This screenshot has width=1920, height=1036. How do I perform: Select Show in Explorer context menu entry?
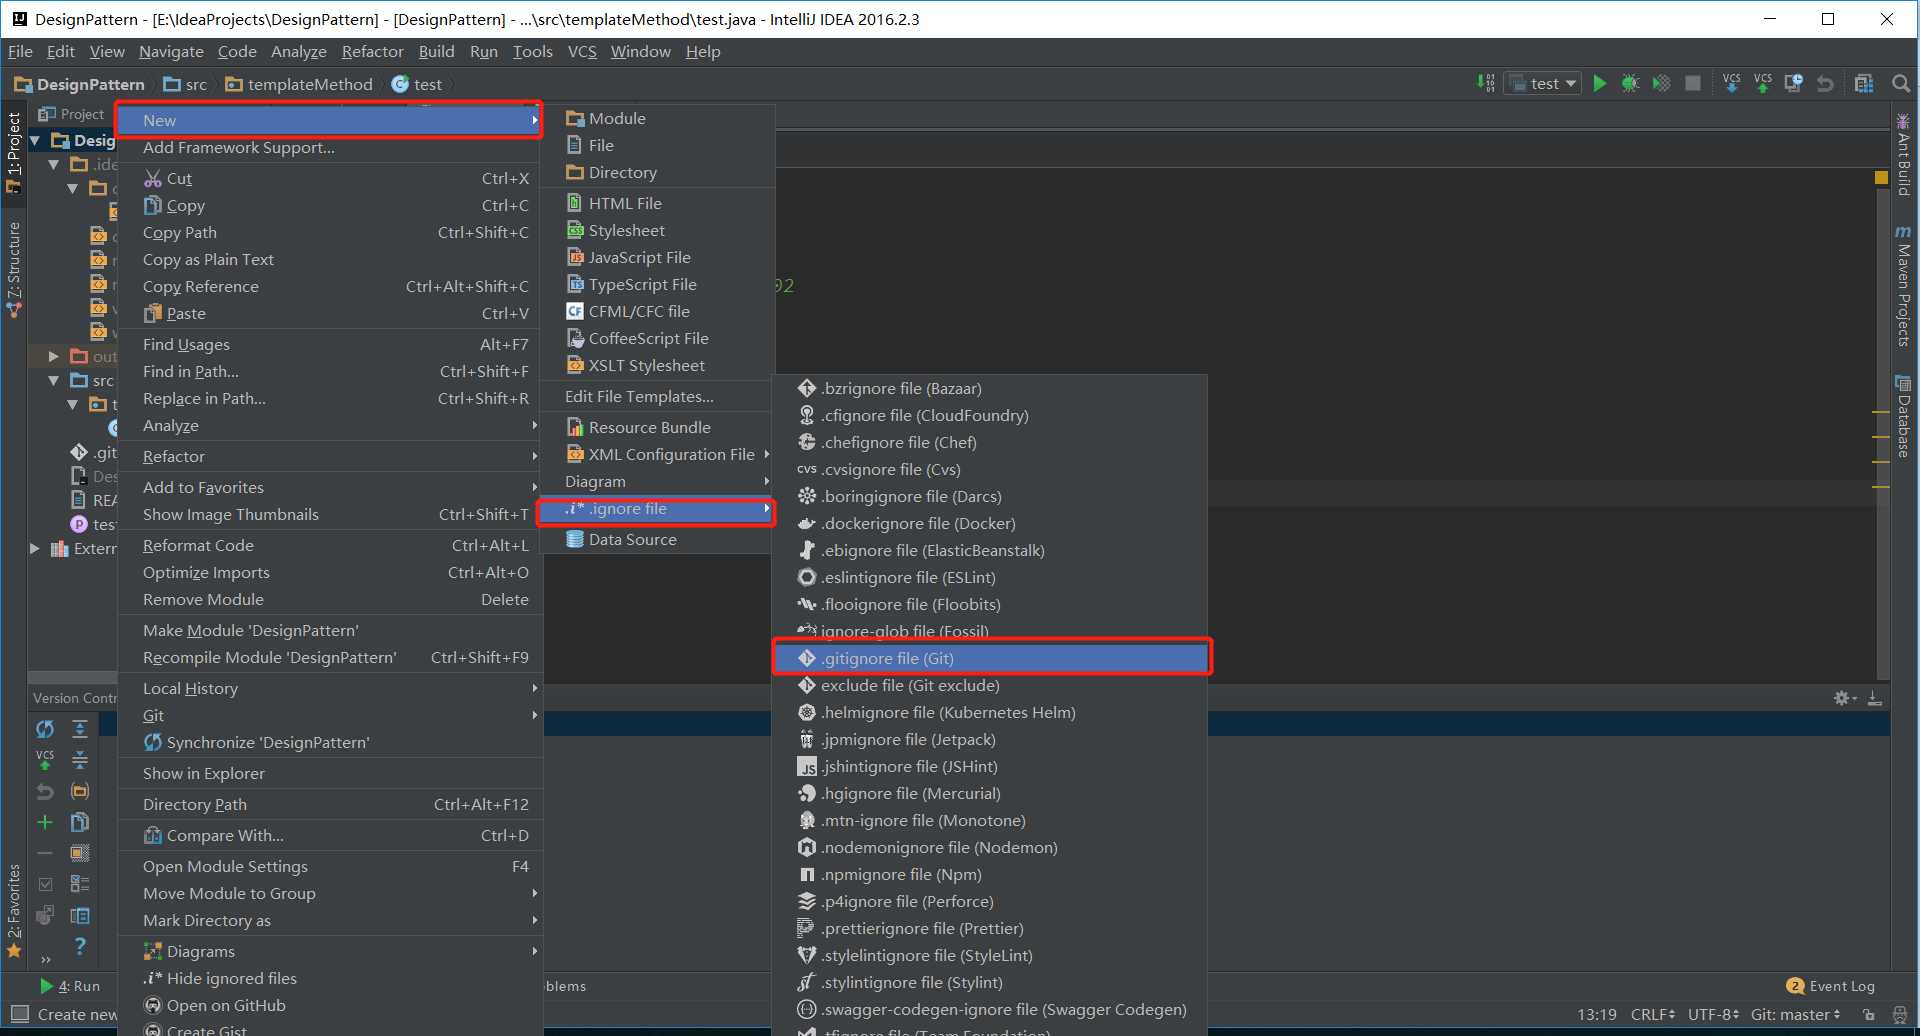pyautogui.click(x=330, y=773)
